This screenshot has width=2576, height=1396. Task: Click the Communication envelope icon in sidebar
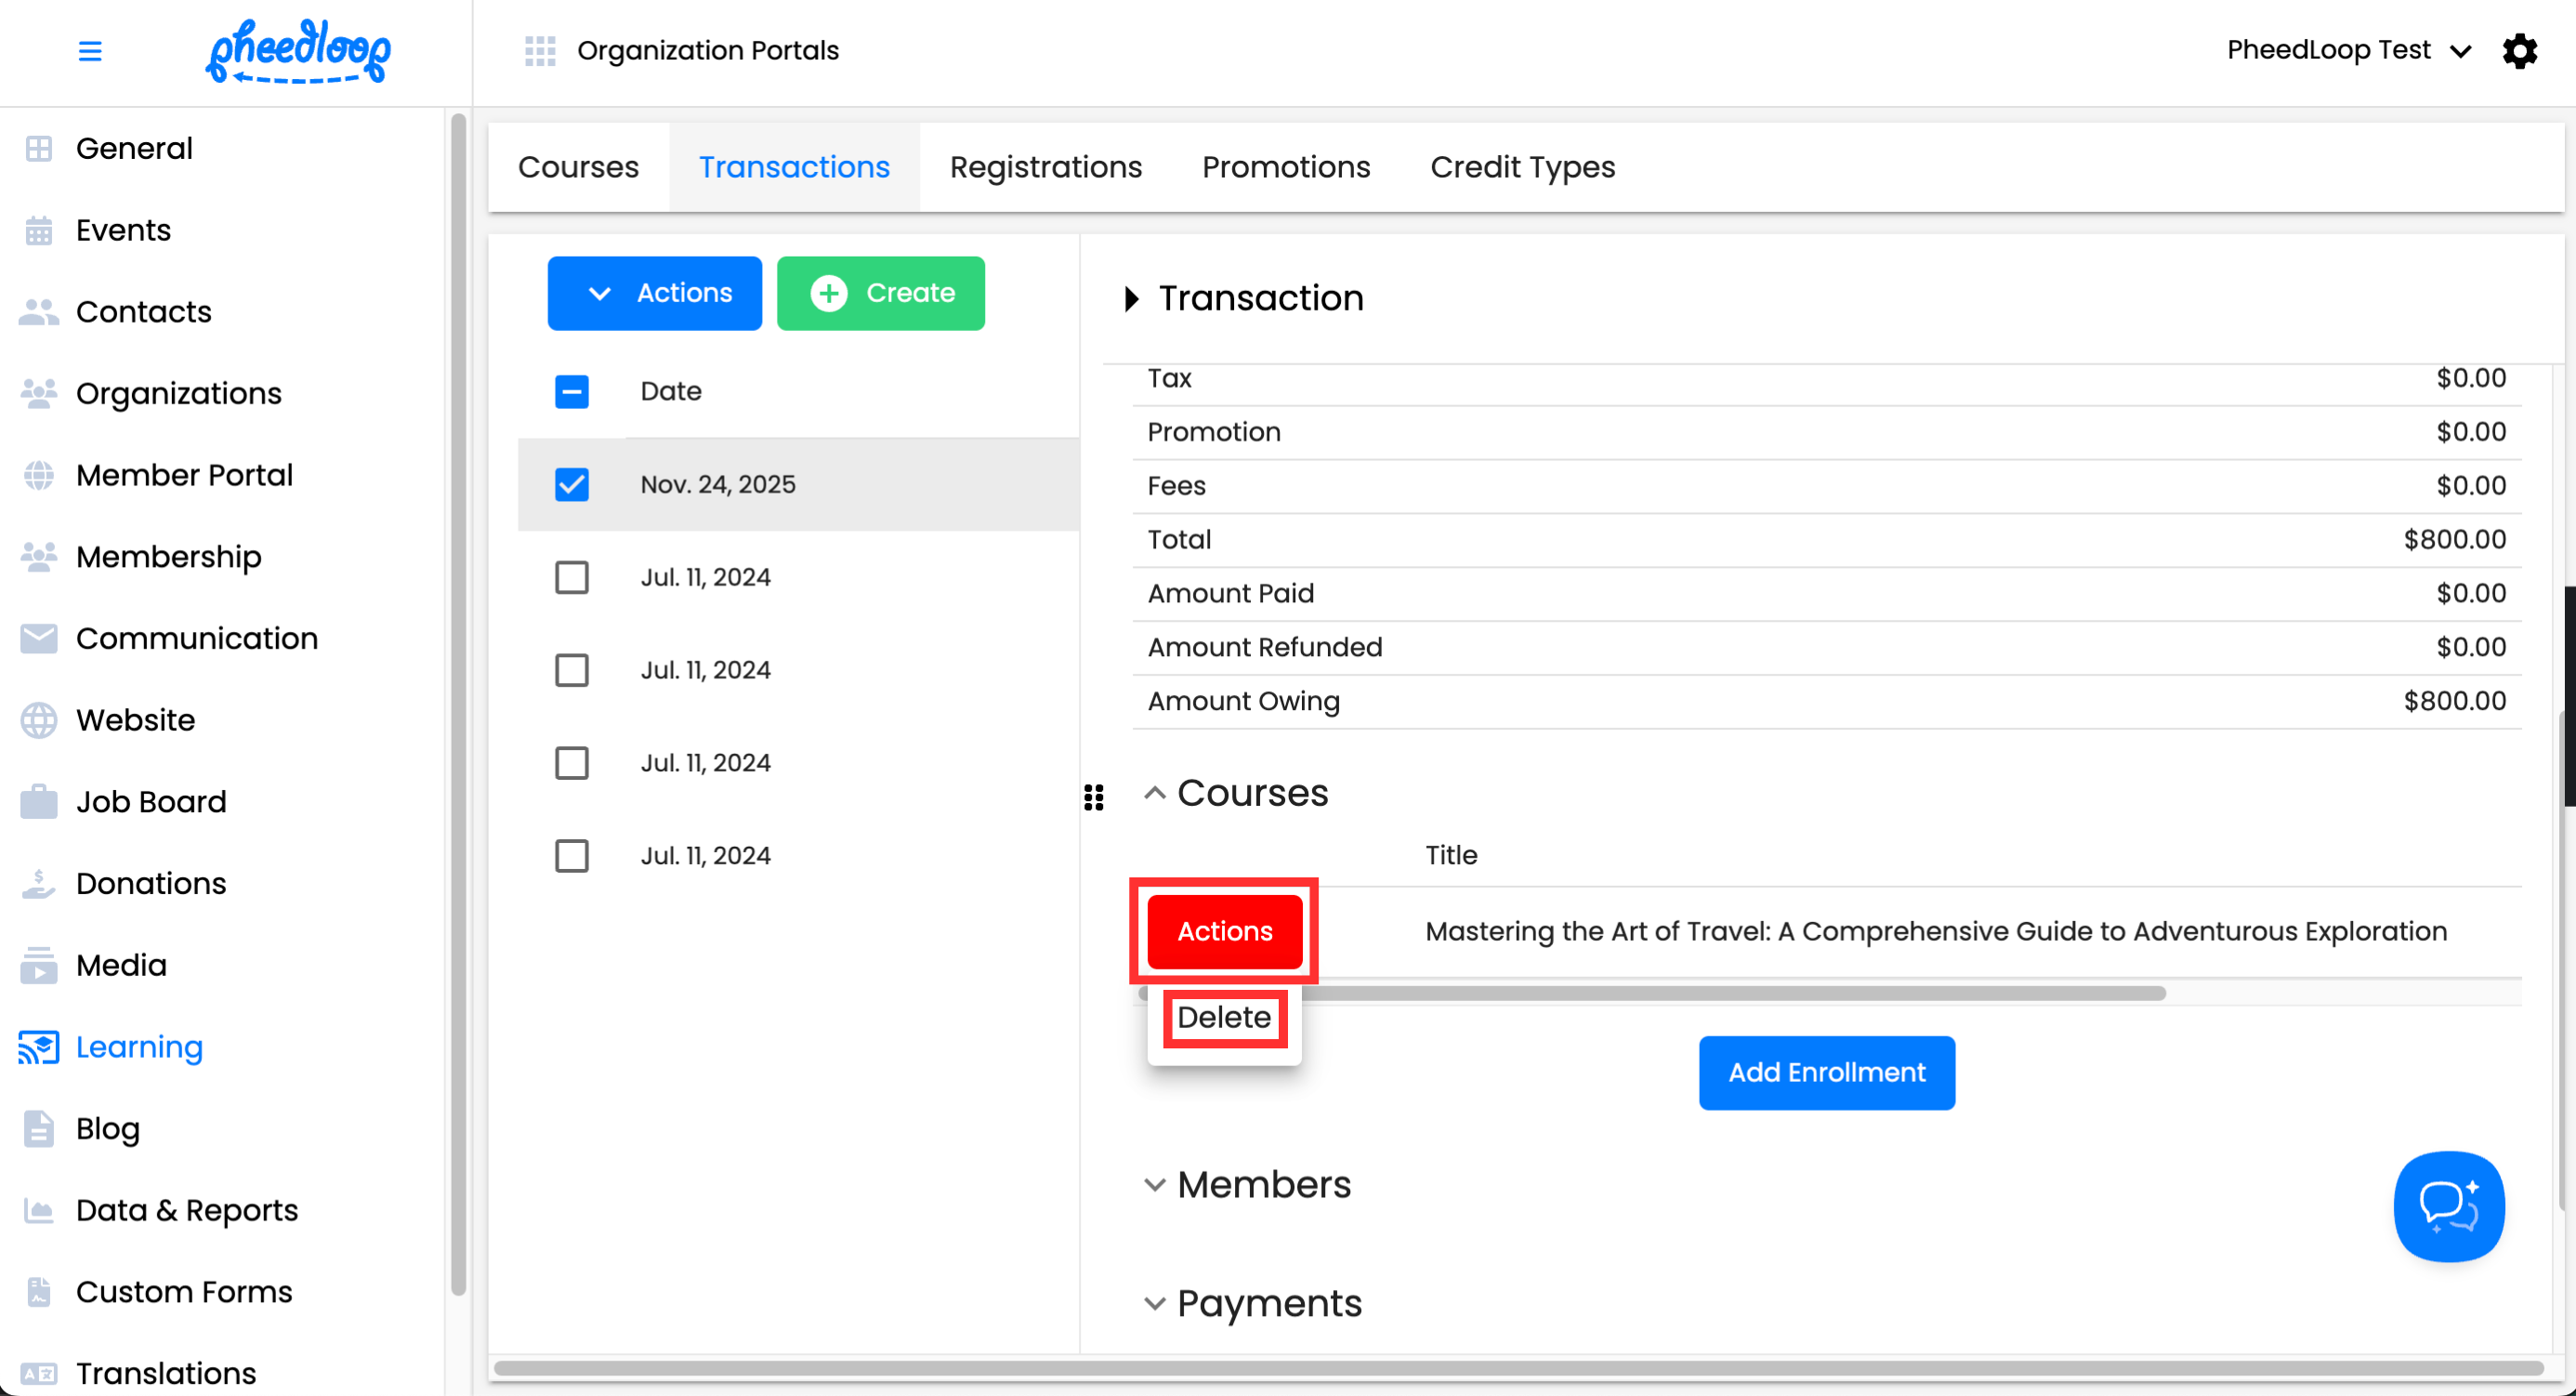click(39, 638)
